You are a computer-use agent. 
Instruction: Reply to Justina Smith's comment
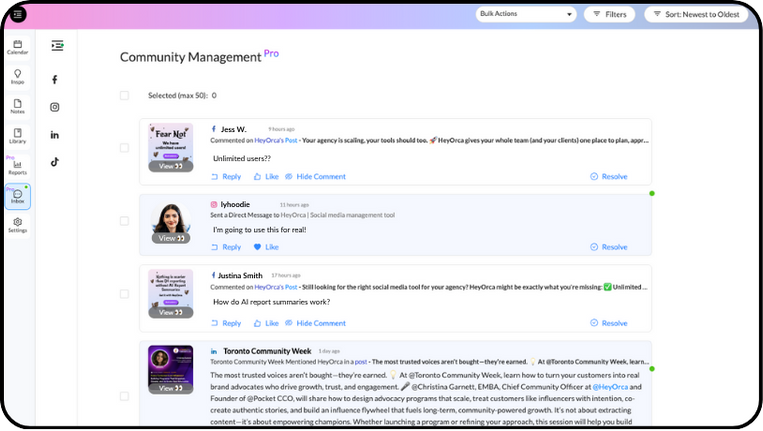[226, 323]
